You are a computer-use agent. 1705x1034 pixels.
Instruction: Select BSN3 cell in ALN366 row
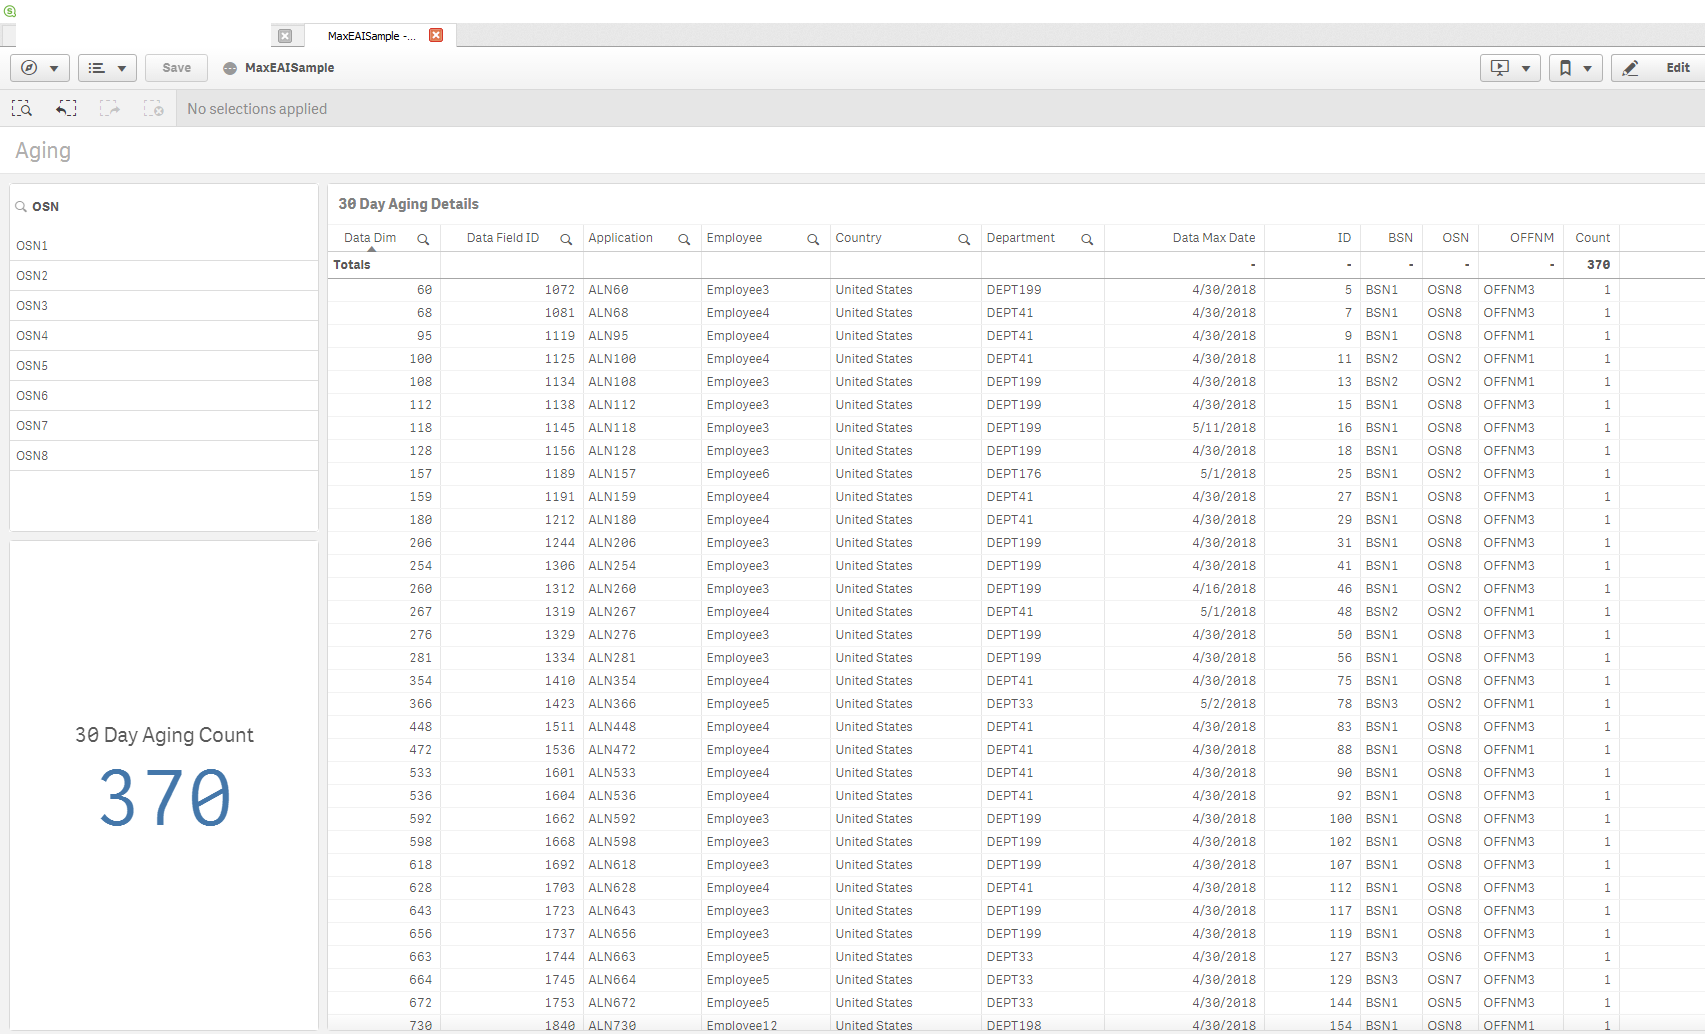1390,704
